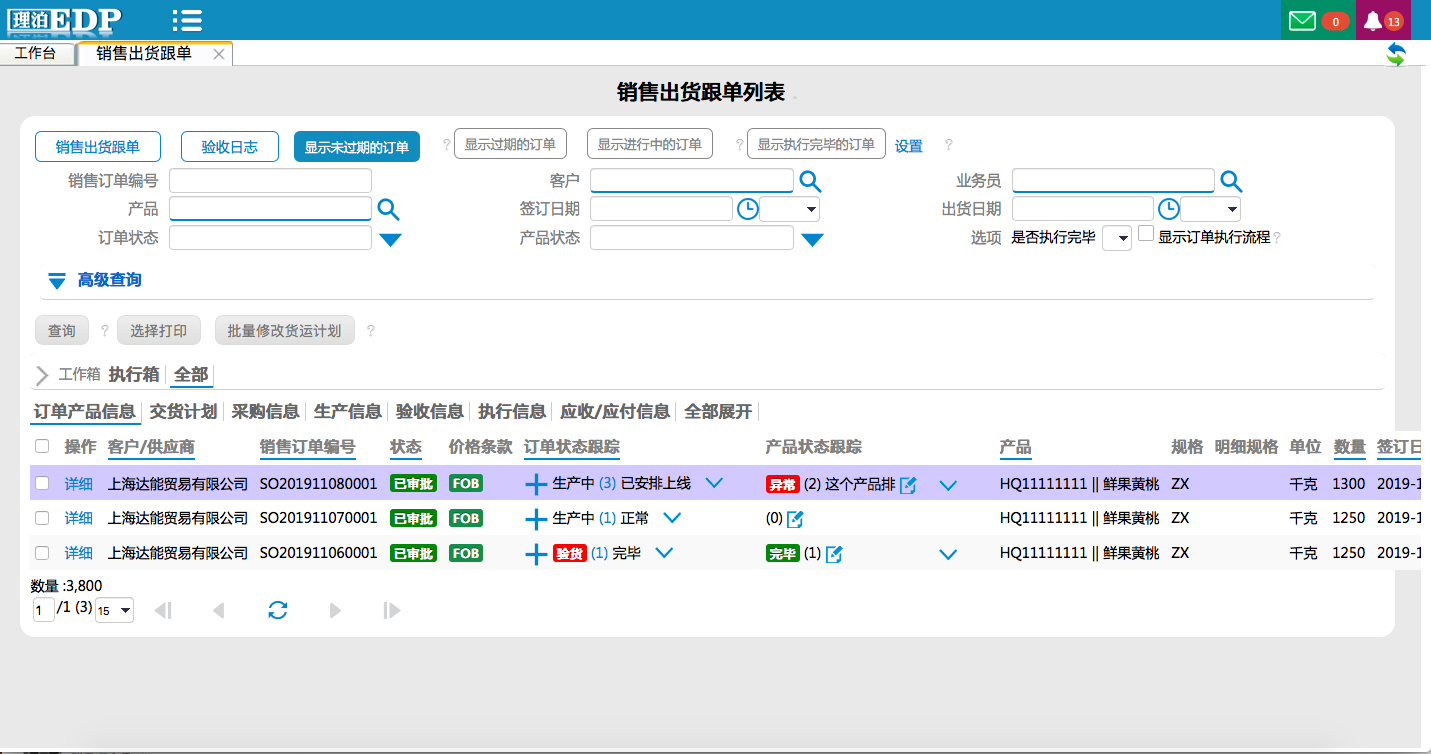Tick the checkbox for order SO201911060001
This screenshot has width=1431, height=754.
tap(42, 553)
